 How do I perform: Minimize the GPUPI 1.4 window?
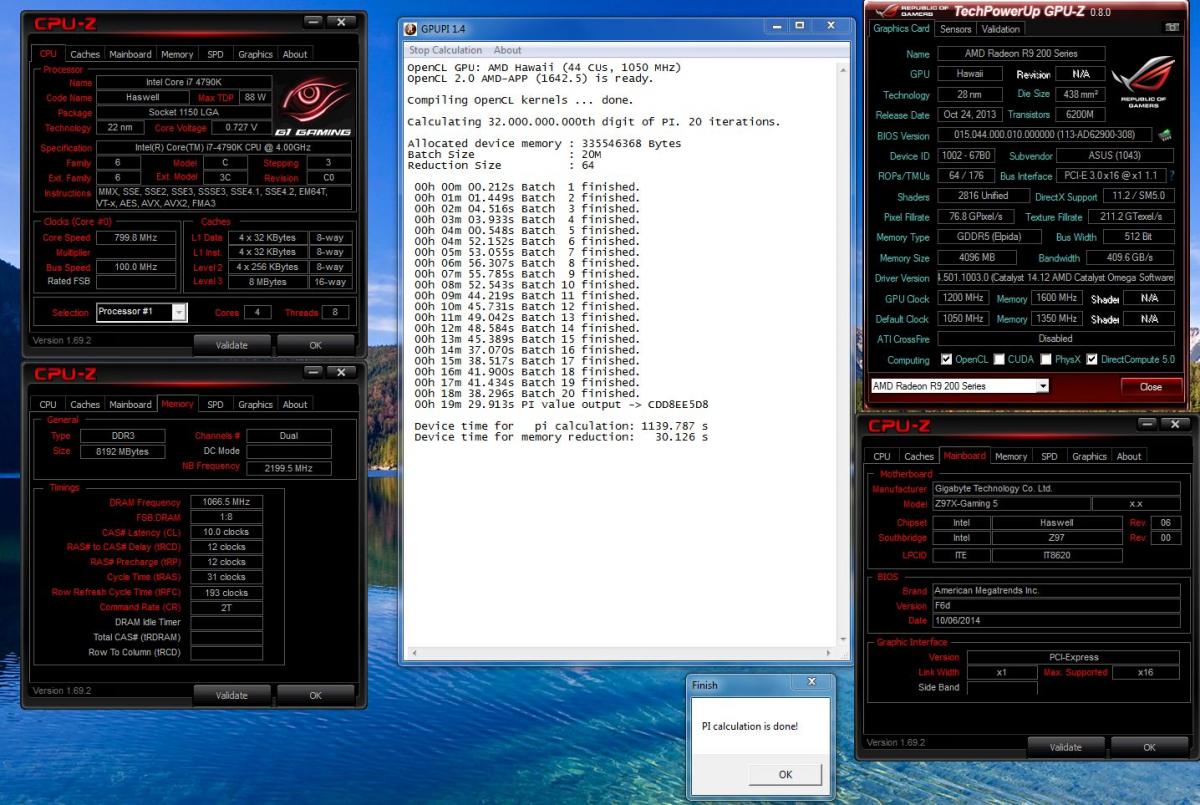(778, 24)
